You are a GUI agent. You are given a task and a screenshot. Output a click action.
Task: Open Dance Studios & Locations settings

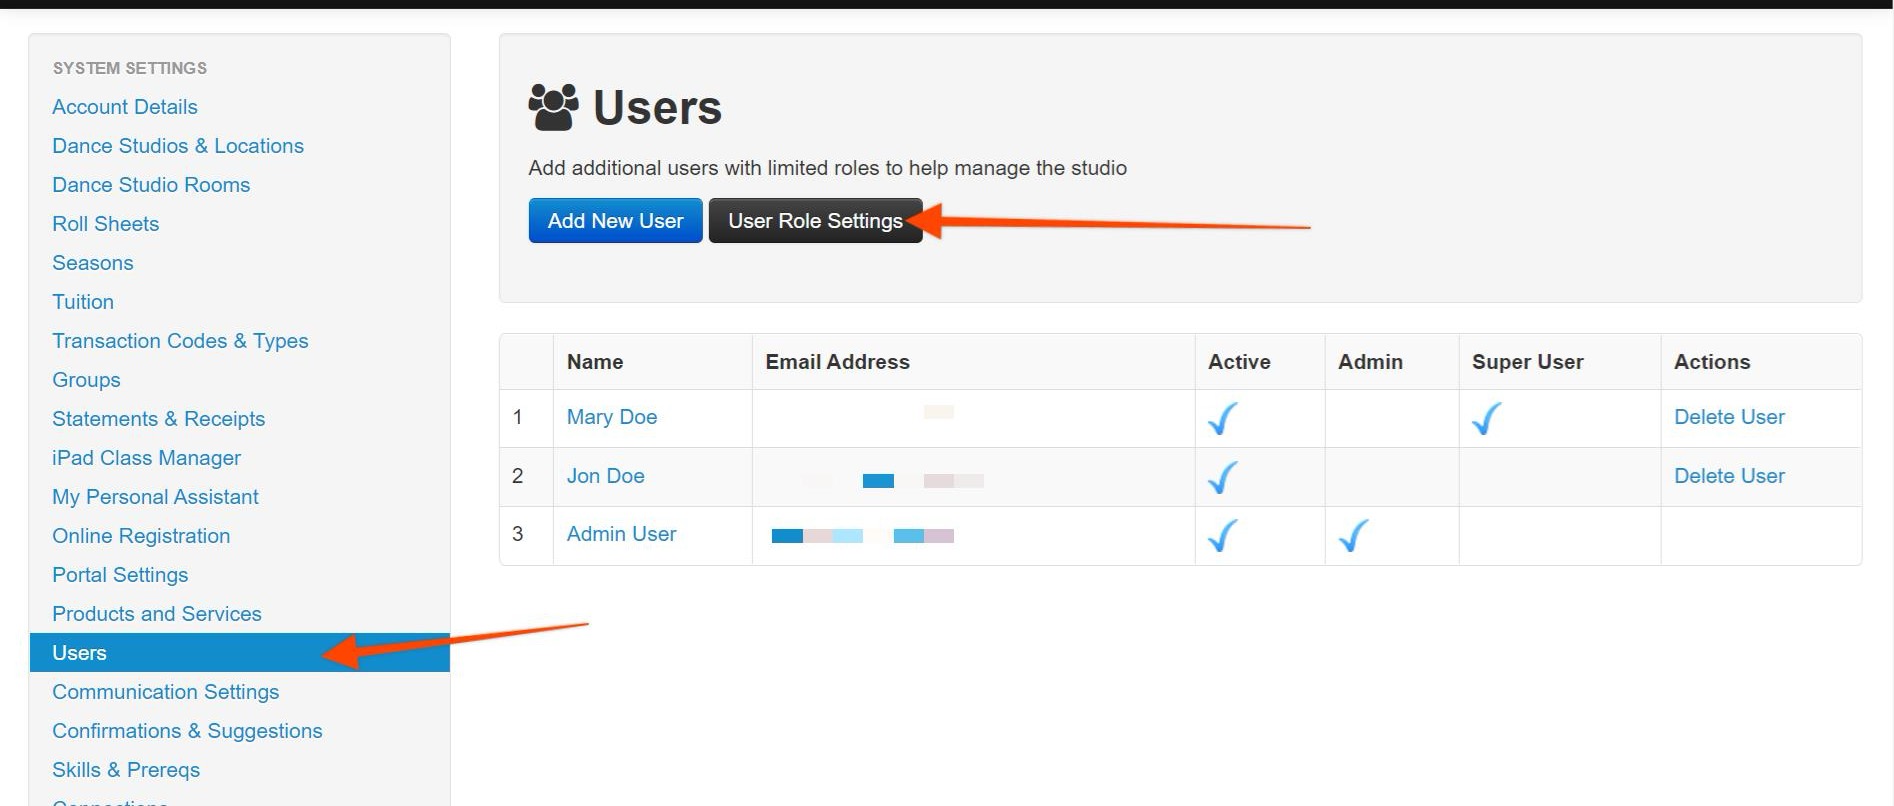(x=178, y=146)
